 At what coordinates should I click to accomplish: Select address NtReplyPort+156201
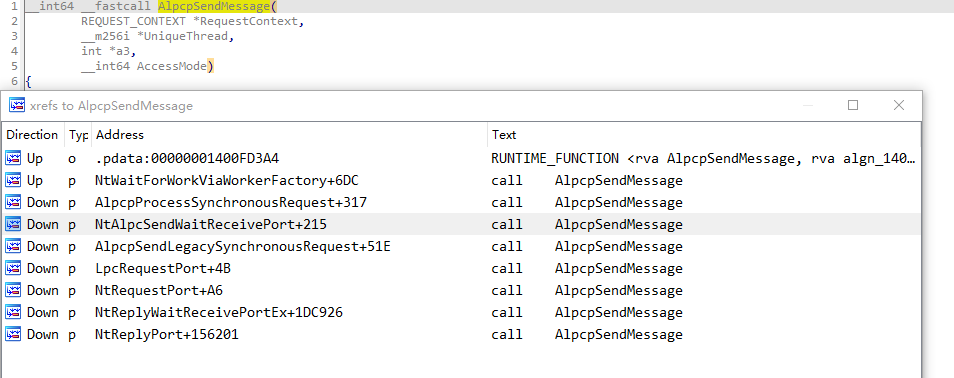tap(167, 334)
